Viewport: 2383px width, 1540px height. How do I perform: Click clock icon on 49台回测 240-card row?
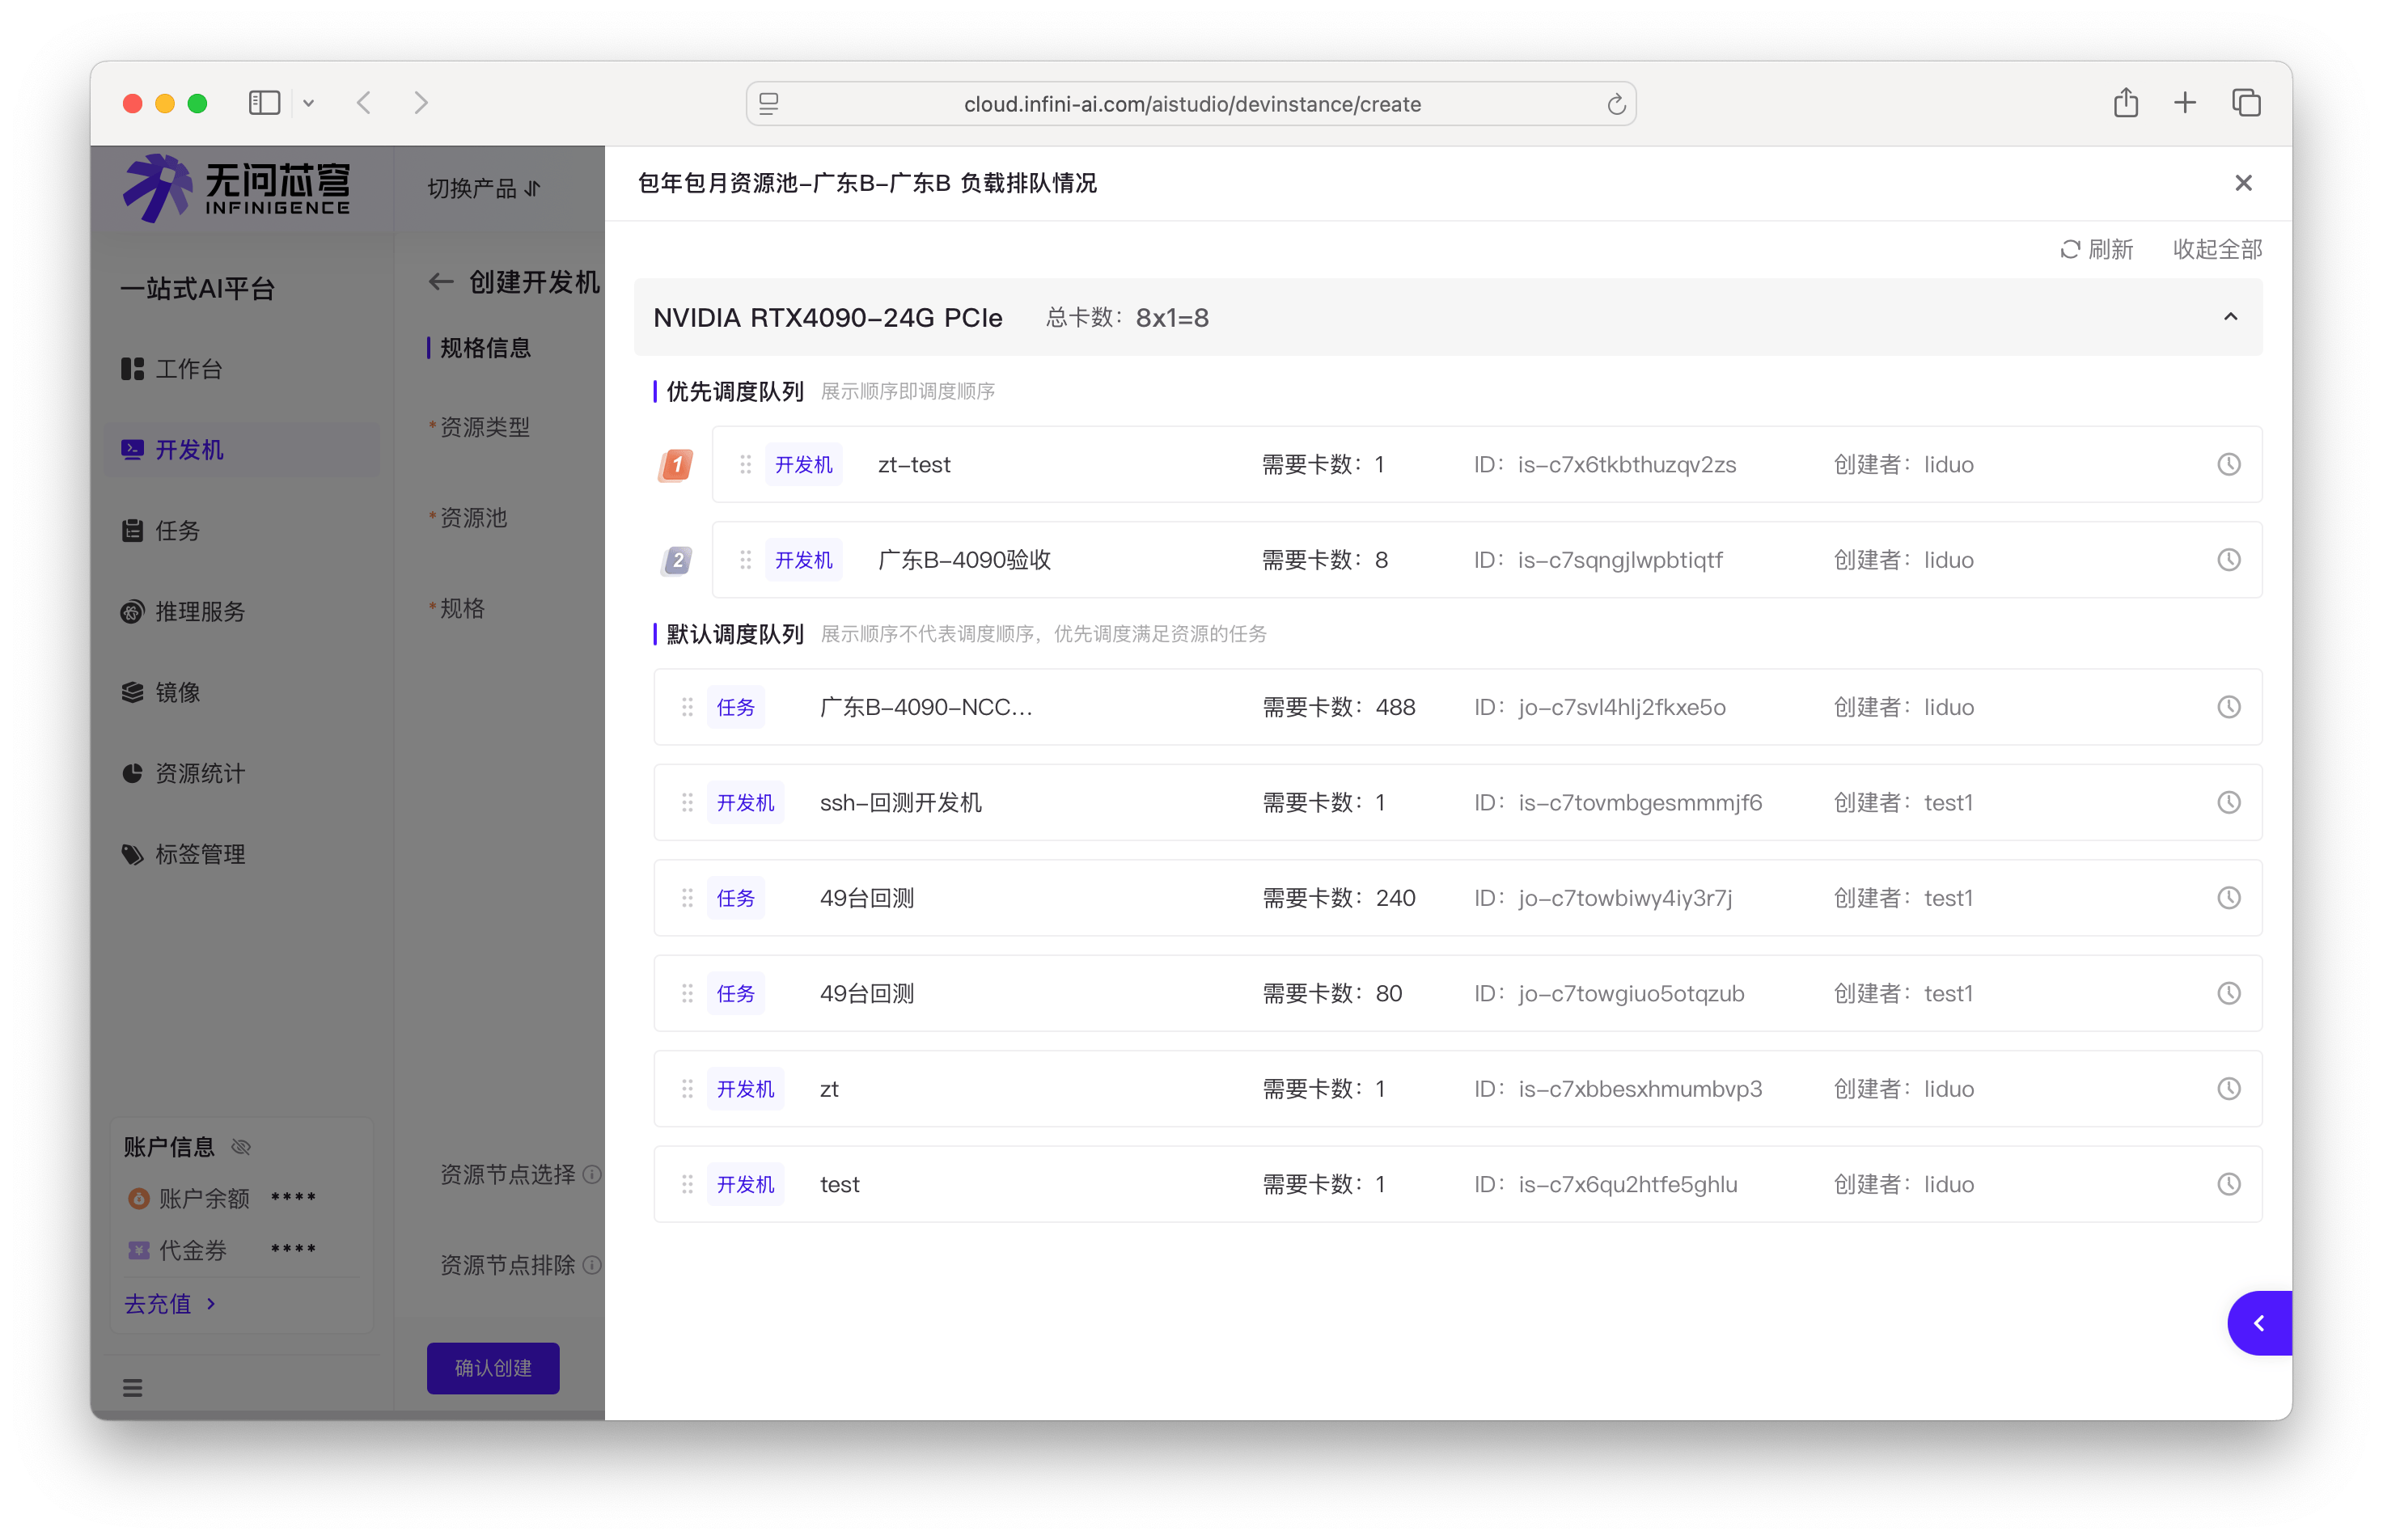coord(2228,898)
